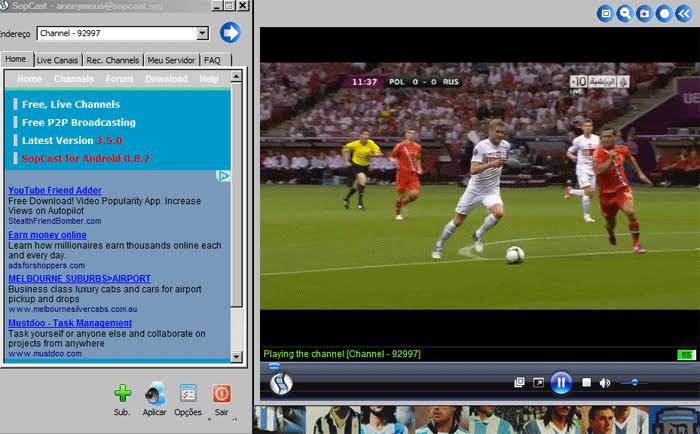Click the scrollbar up arrow in the home pane
Screen dimensions: 700x434
(236, 76)
